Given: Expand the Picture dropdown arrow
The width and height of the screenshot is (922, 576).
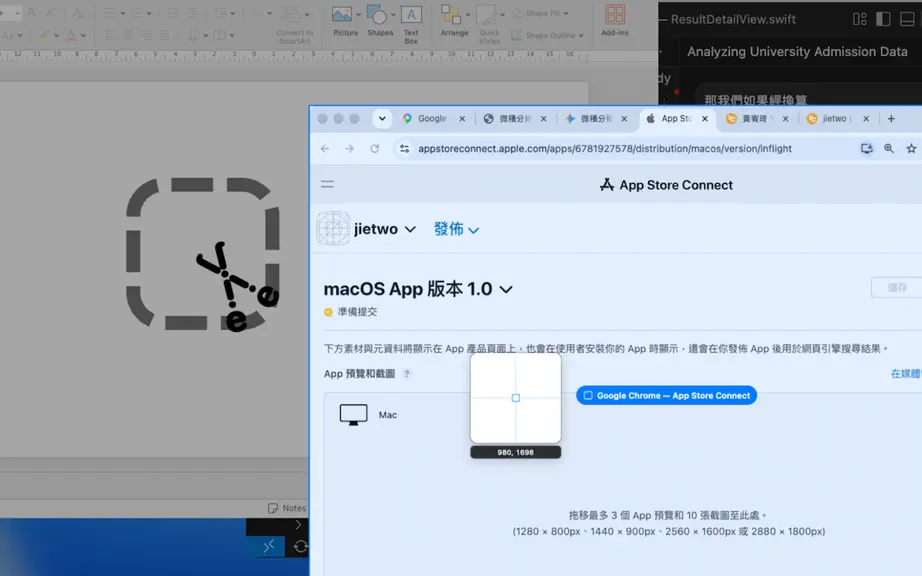Looking at the screenshot, I should tap(359, 15).
